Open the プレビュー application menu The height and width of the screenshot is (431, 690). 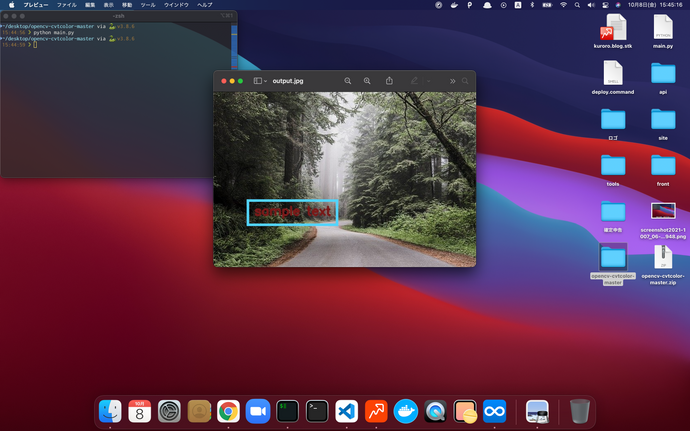tap(36, 5)
